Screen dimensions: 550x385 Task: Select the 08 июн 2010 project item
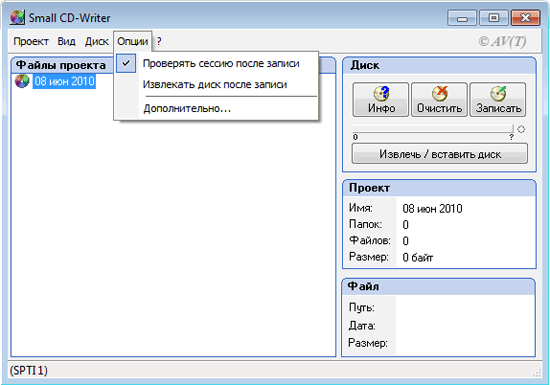(x=64, y=81)
